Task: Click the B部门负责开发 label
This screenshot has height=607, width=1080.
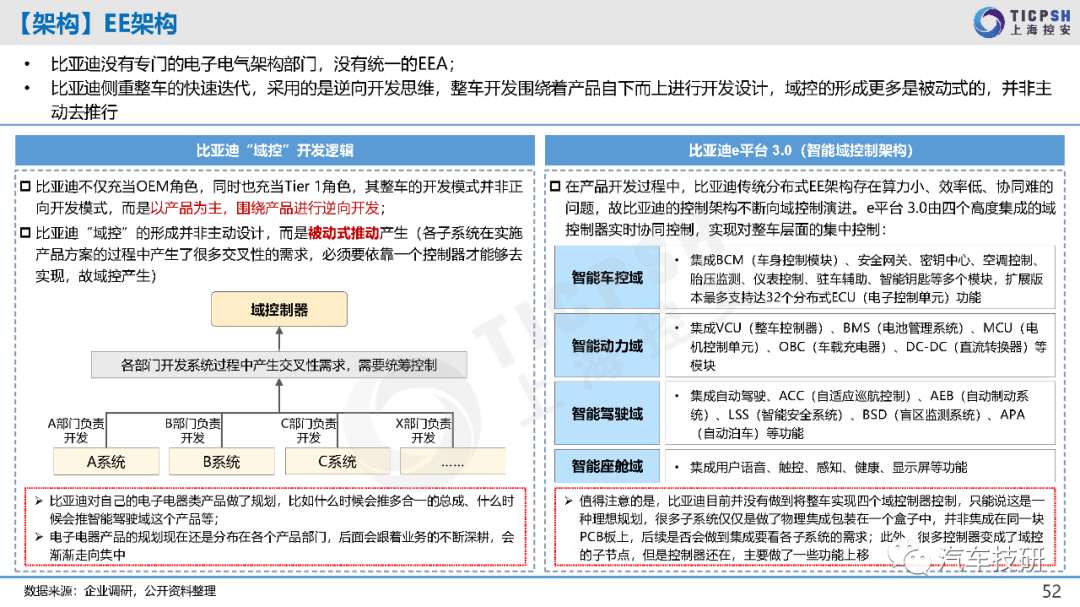Action: point(193,431)
